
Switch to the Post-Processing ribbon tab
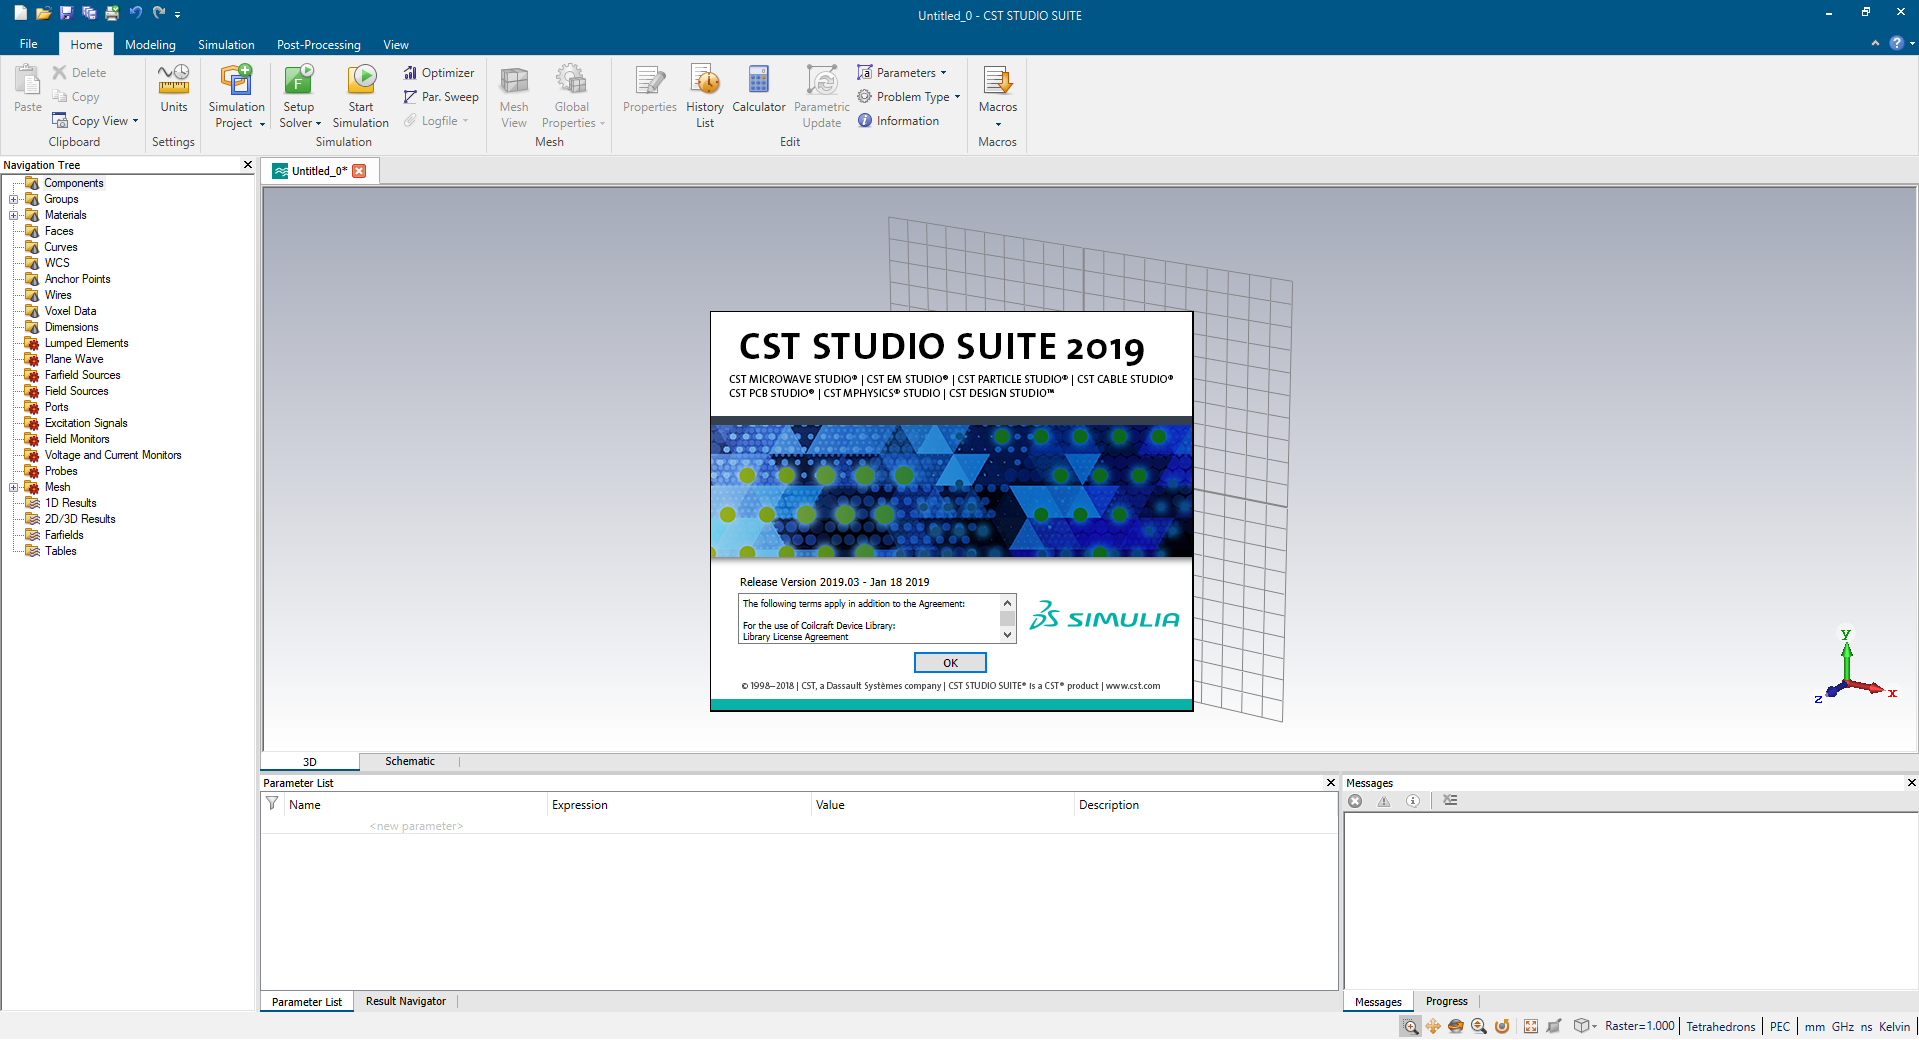tap(319, 45)
